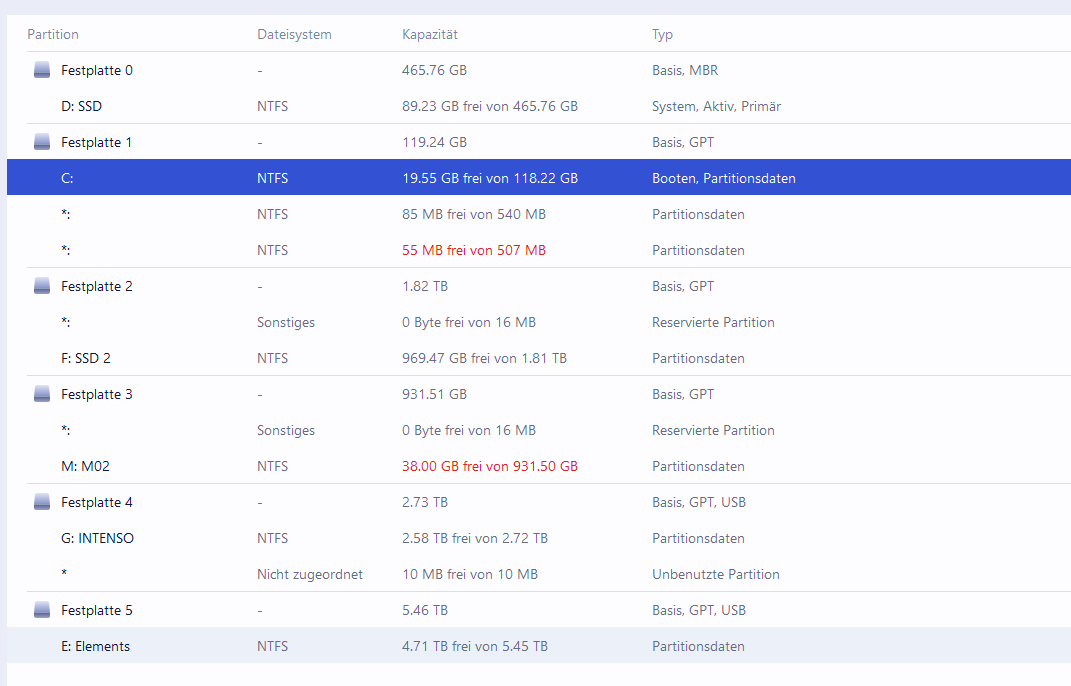
Task: Click the Festplatte 3 disk icon
Action: click(41, 394)
